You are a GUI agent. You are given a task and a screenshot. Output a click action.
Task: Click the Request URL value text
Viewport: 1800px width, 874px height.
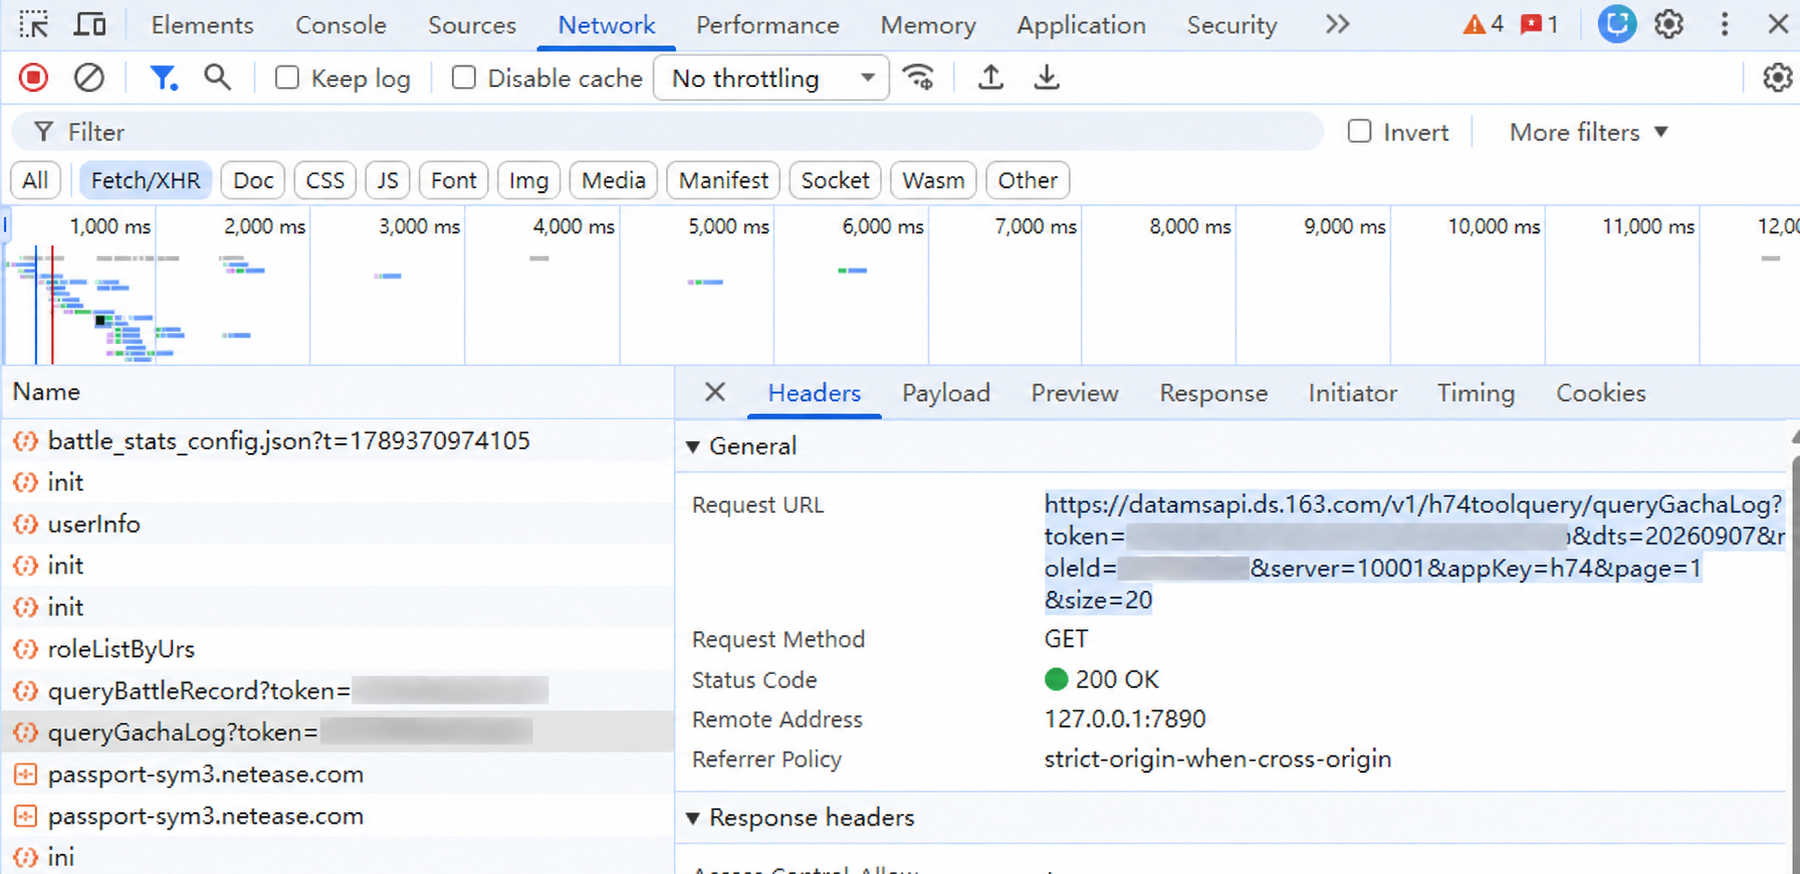pos(1414,552)
